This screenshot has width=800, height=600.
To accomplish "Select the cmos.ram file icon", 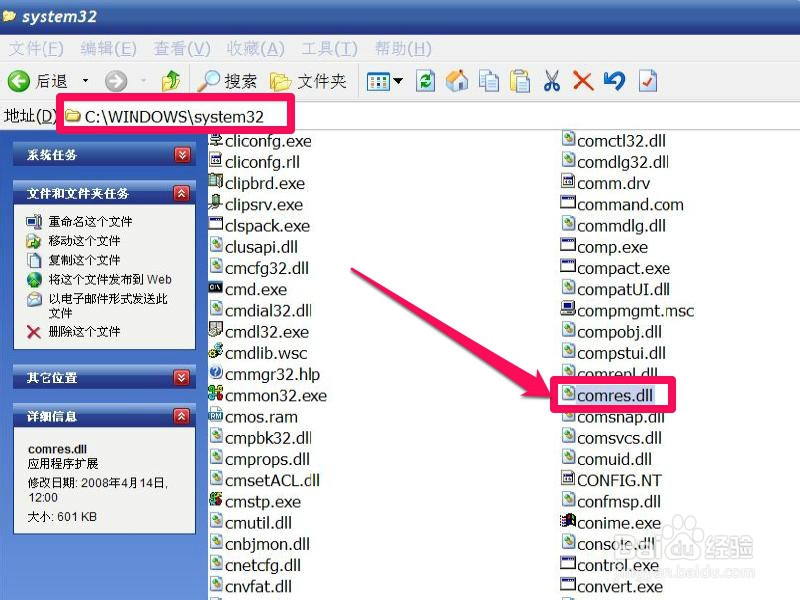I will 215,415.
